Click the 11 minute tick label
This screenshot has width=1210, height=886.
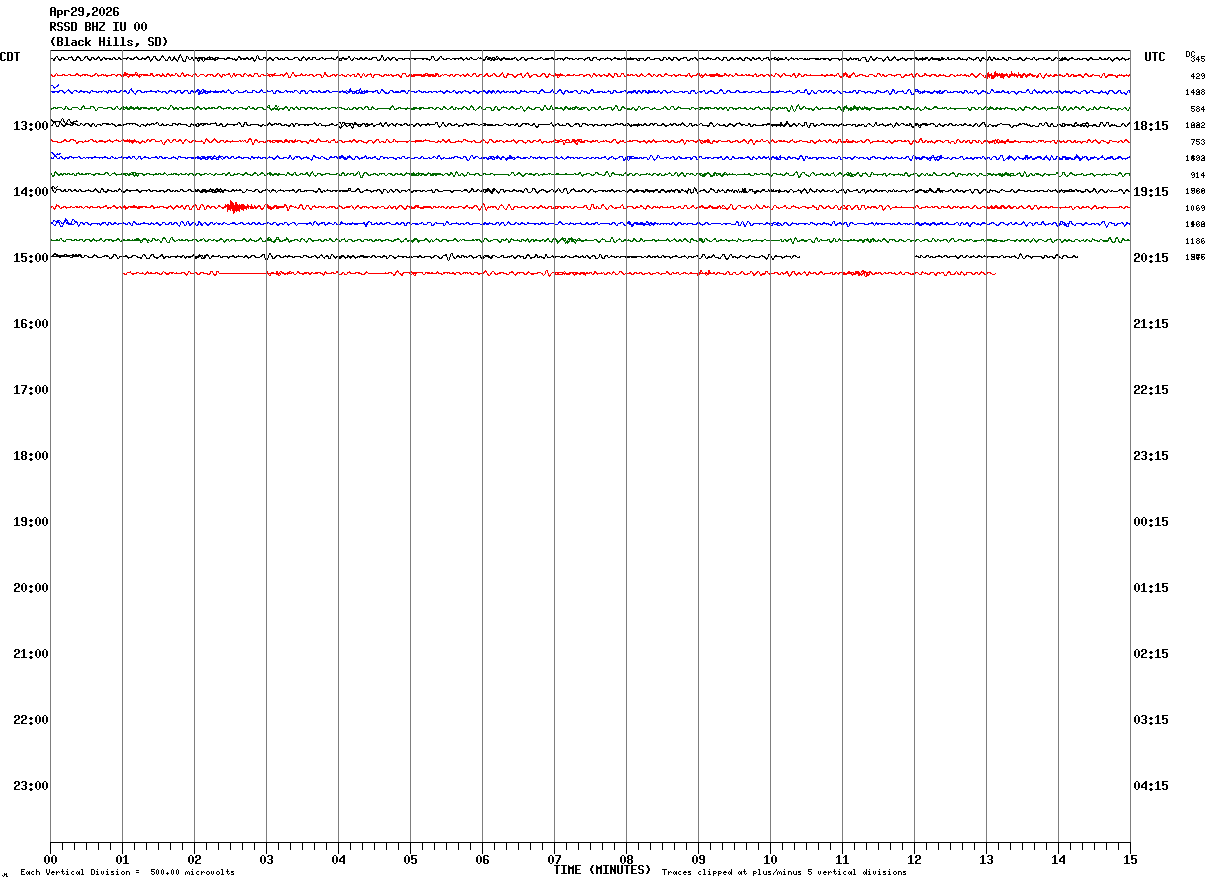tap(842, 860)
